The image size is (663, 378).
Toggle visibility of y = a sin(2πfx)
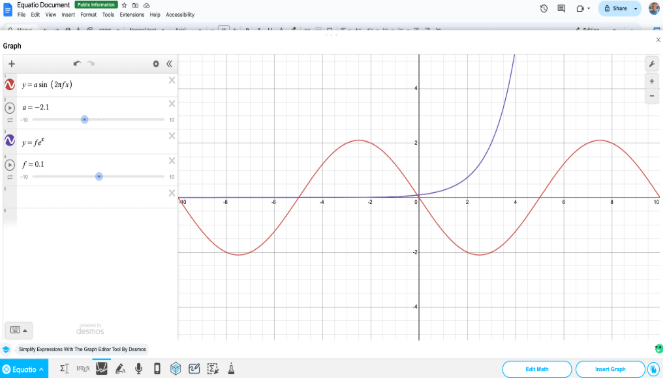click(x=10, y=85)
